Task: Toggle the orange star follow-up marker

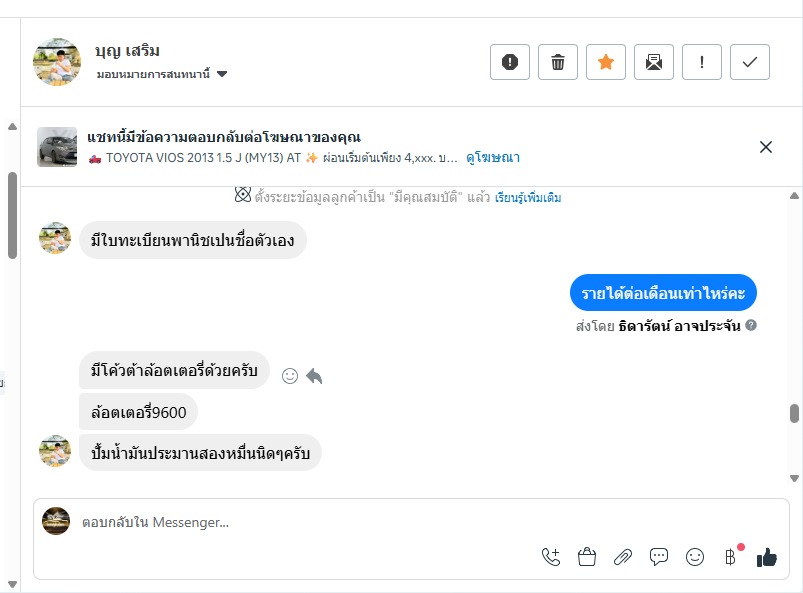Action: click(x=606, y=62)
